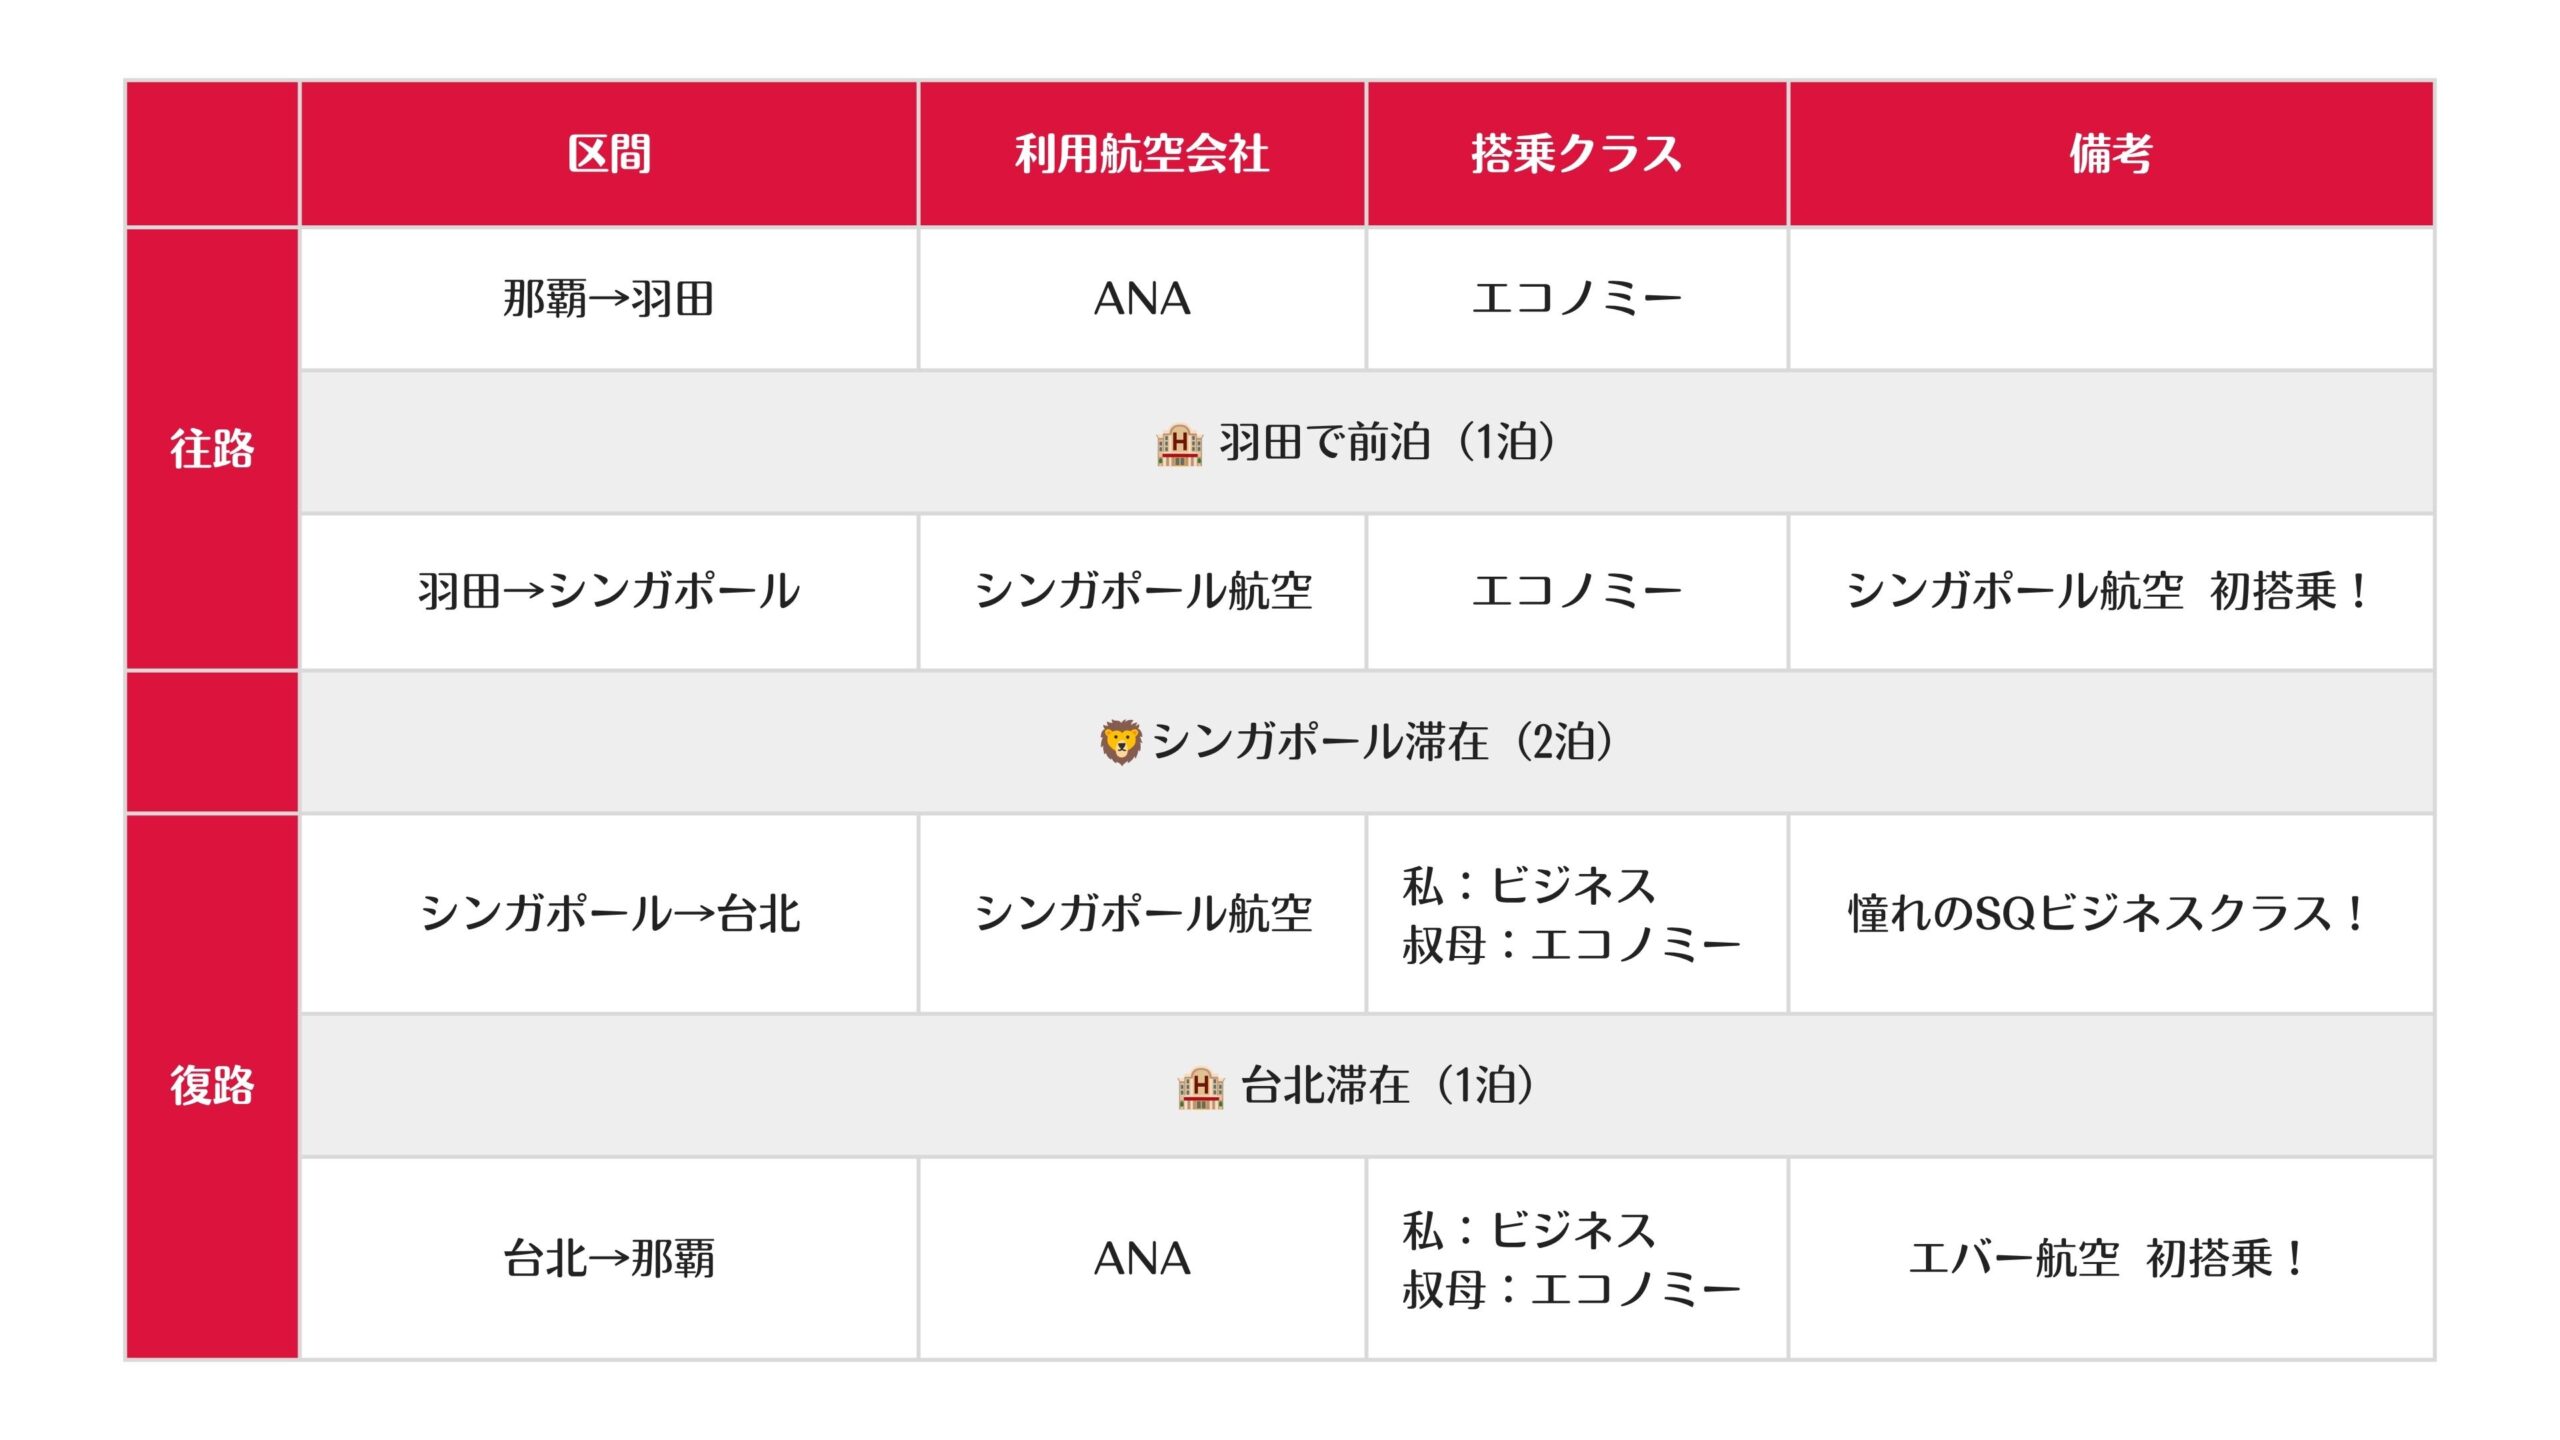Click ANA in the 台北→那覇 row
The height and width of the screenshot is (1440, 2560).
(x=1142, y=1258)
